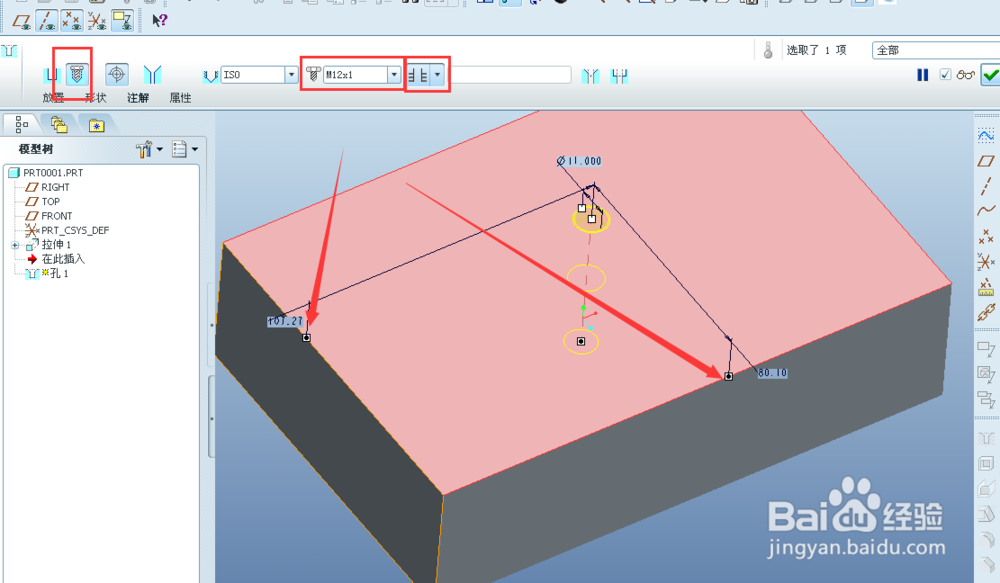Open the 属性 properties panel
1000x583 pixels.
[x=180, y=98]
